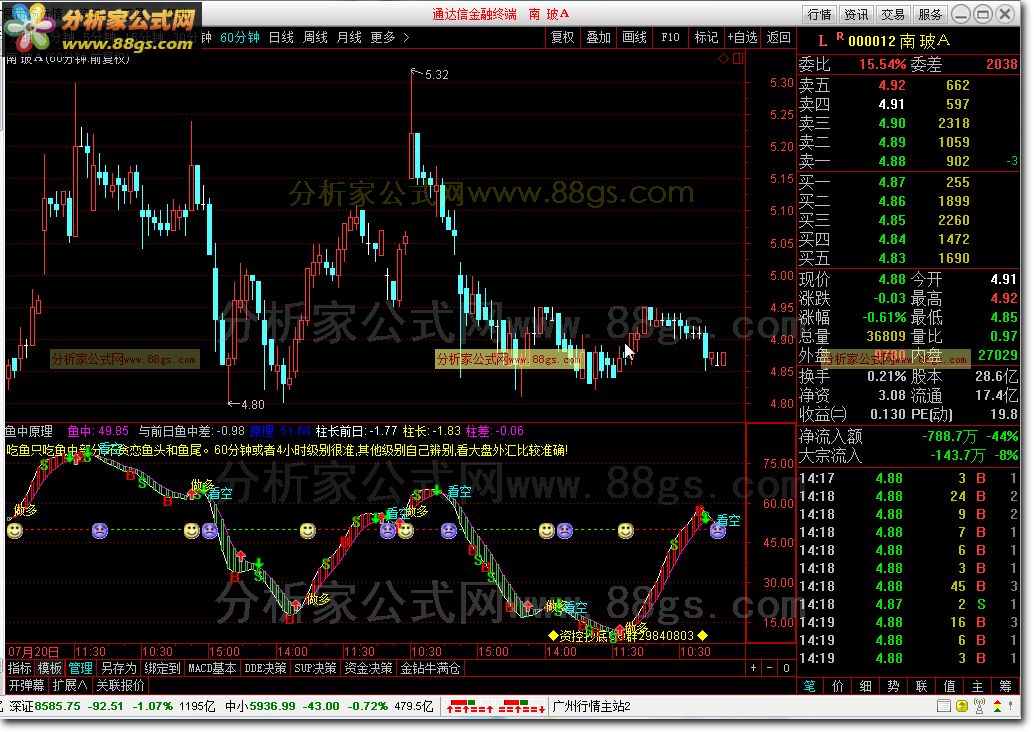Click the minus zoom button
The image size is (1034, 732).
click(x=770, y=668)
